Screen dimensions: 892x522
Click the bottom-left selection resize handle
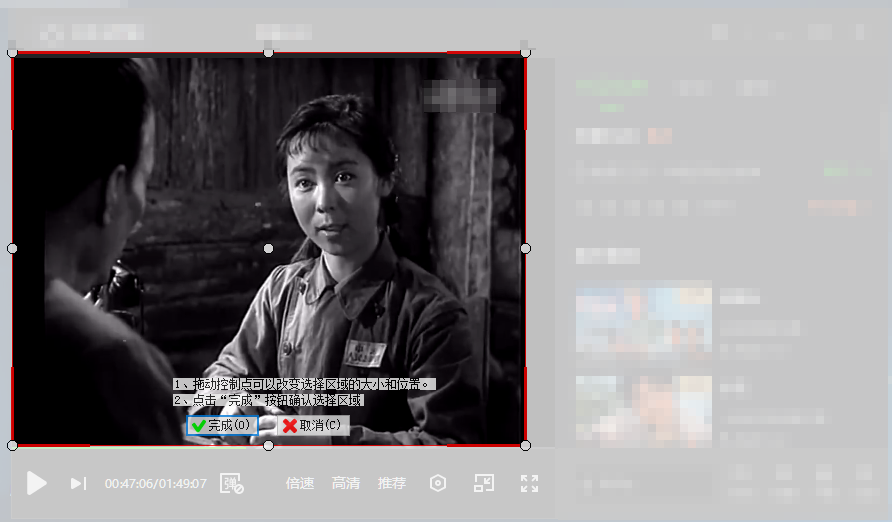click(12, 445)
